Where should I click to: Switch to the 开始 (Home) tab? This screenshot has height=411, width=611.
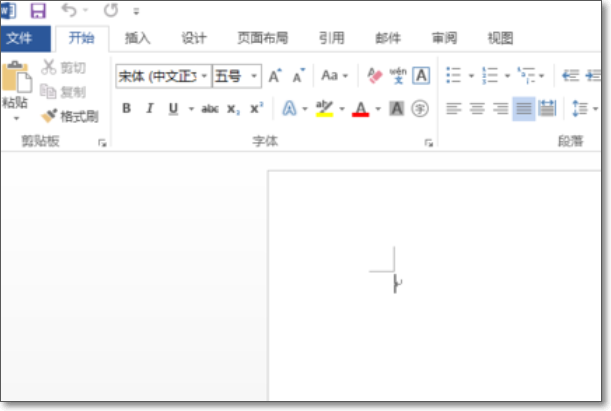[x=82, y=38]
